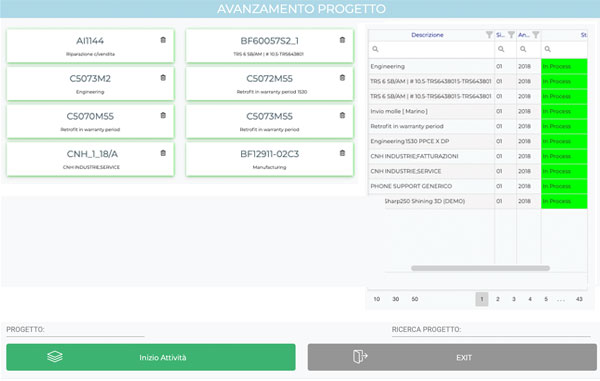Click trash icon on BF60057S2_1 card
Viewport: 600px width, 381px height.
342,40
